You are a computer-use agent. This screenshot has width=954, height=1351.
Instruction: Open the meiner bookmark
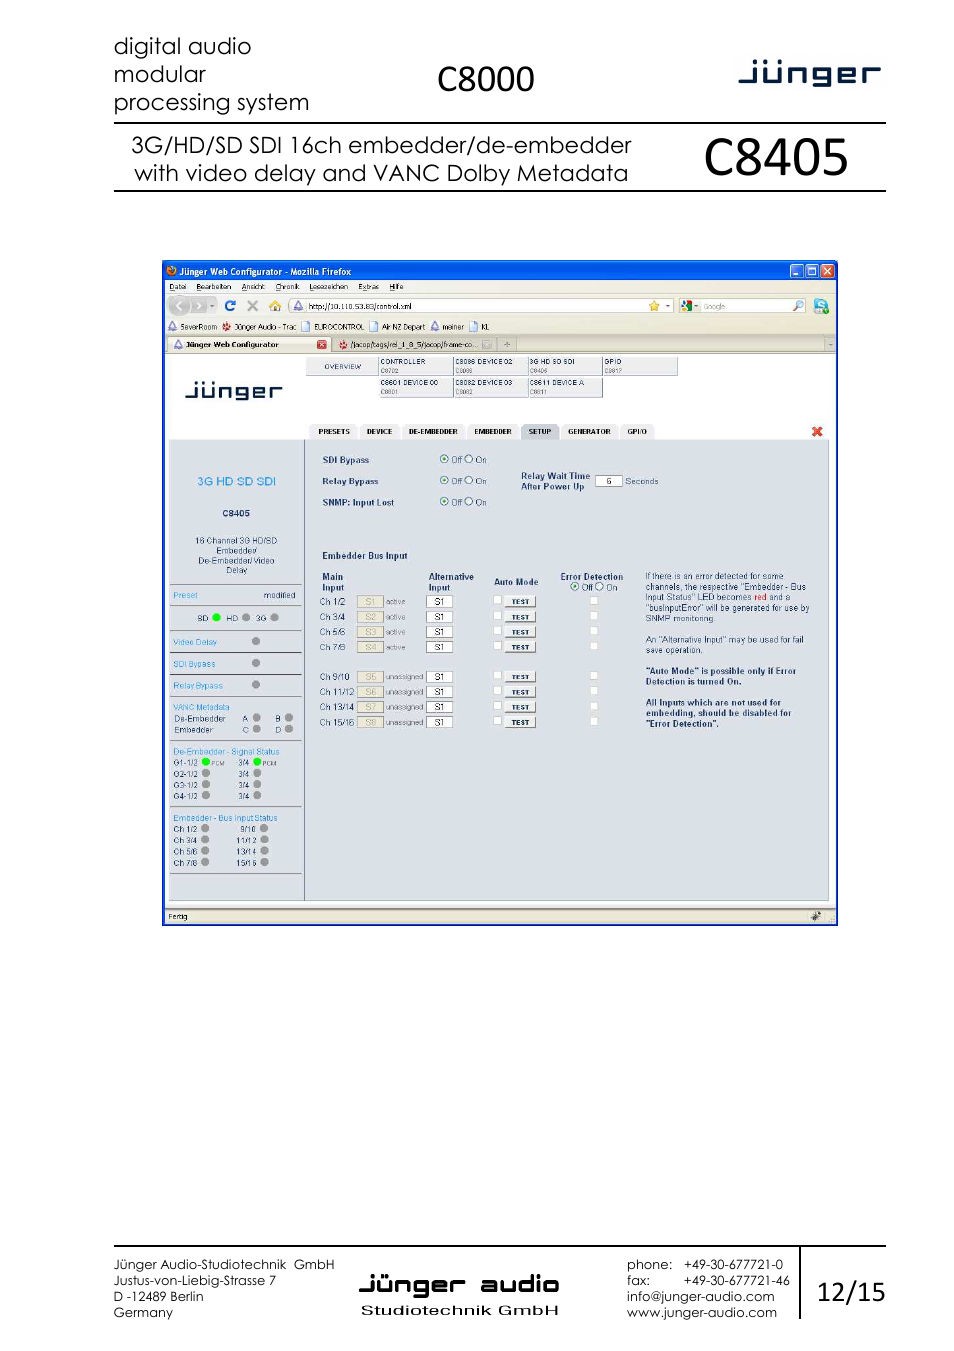point(447,326)
